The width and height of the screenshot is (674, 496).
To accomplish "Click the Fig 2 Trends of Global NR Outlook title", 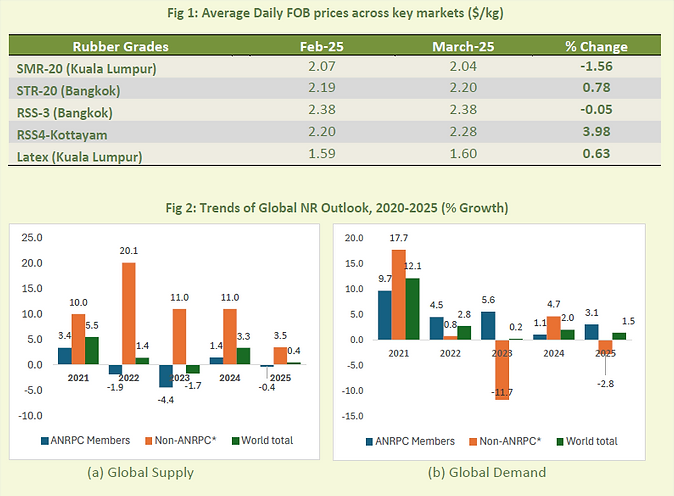I will [x=337, y=208].
